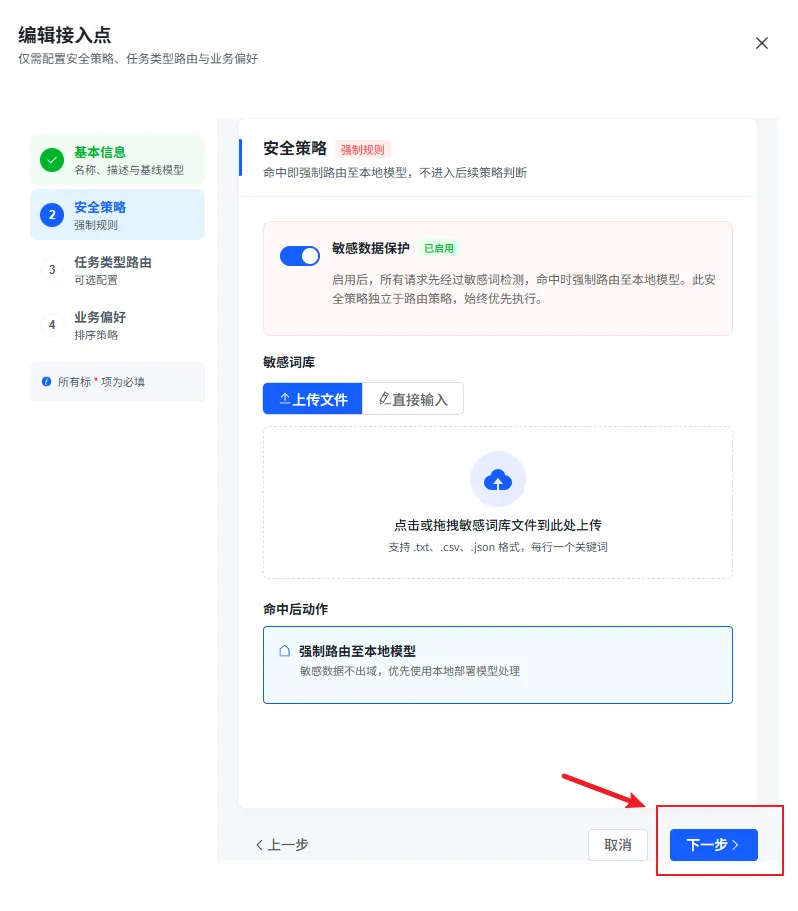Click the info icon beside 所有标*项为必填

(46, 382)
